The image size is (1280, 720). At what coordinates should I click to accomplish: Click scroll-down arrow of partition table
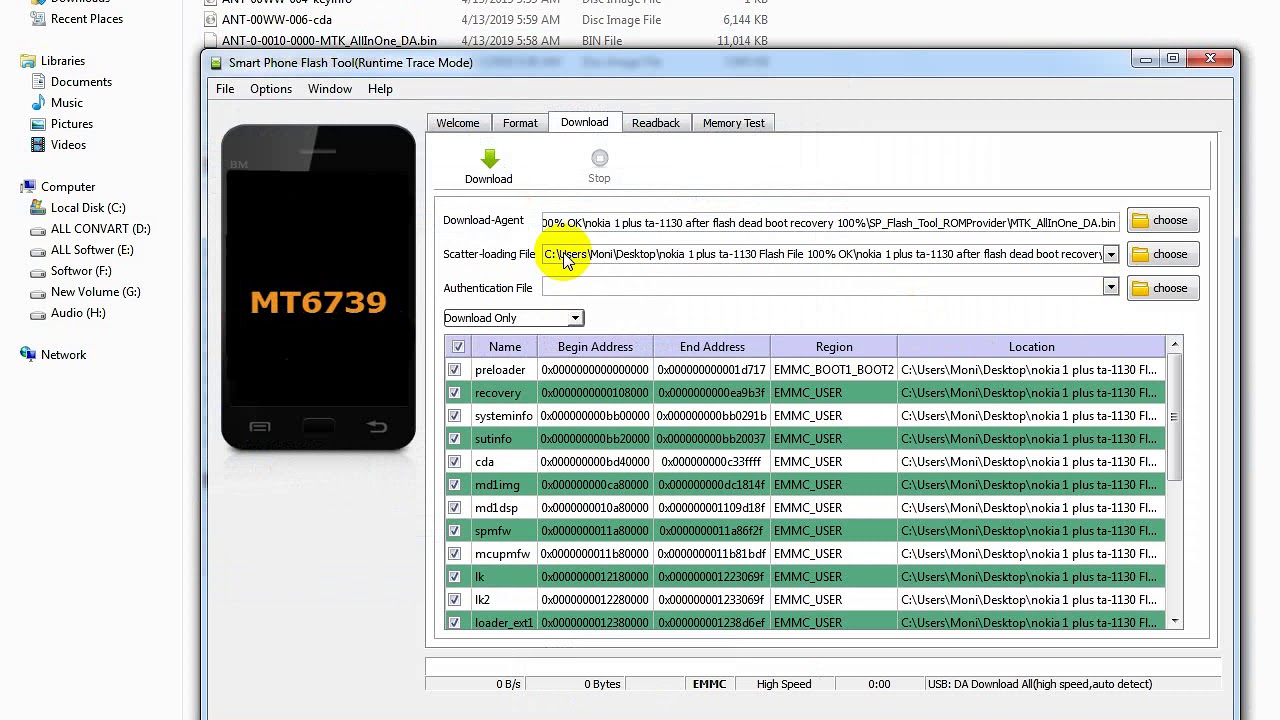[1175, 622]
